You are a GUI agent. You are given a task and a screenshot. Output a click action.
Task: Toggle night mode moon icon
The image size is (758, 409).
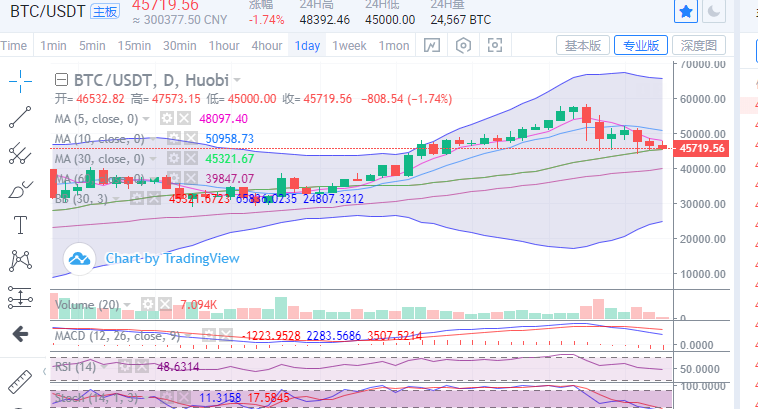pos(714,11)
